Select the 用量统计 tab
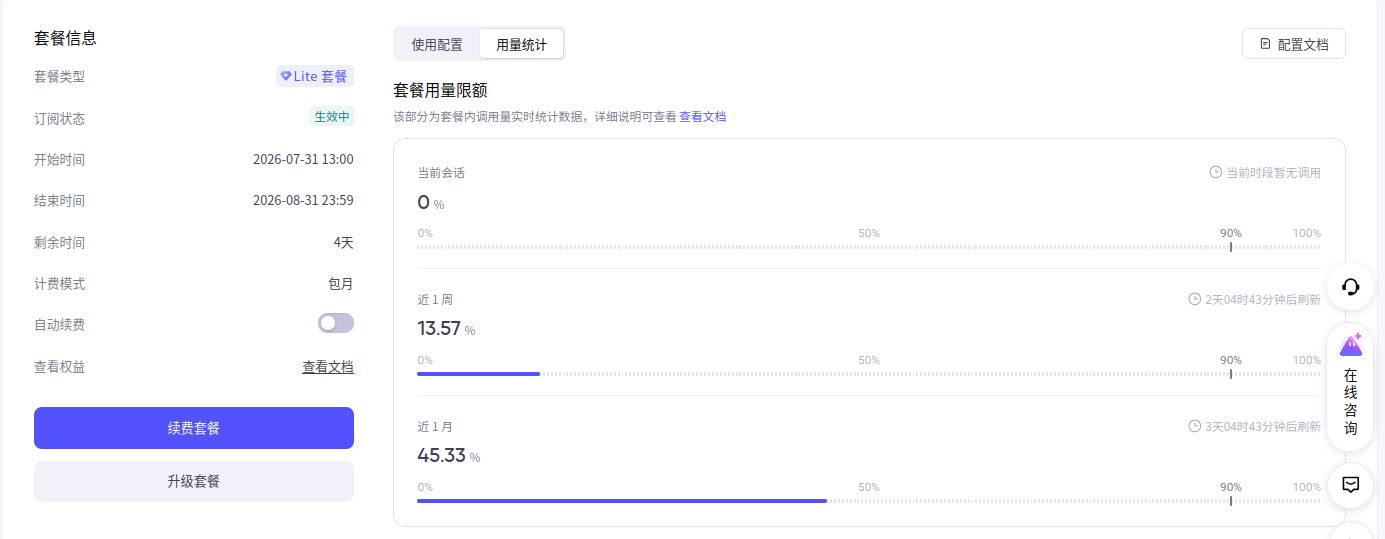 (x=522, y=44)
